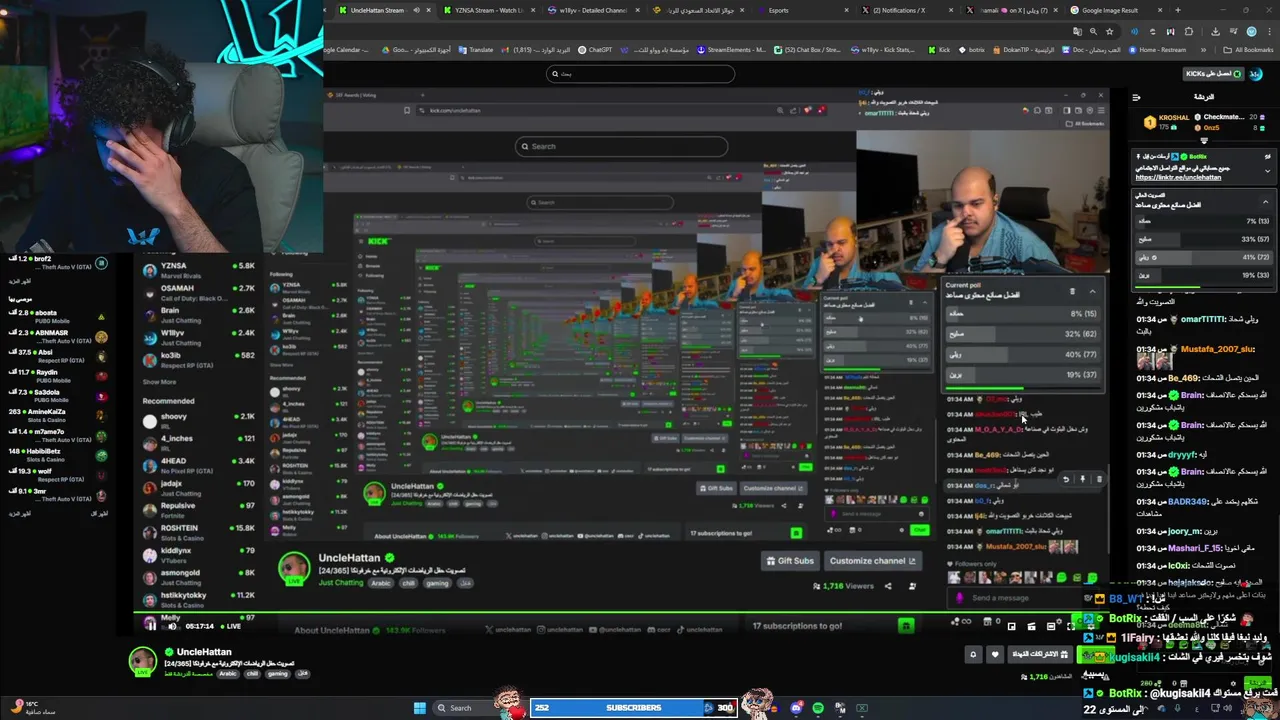The image size is (1280, 720).
Task: Click the Windows taskbar Search box
Action: [465, 708]
